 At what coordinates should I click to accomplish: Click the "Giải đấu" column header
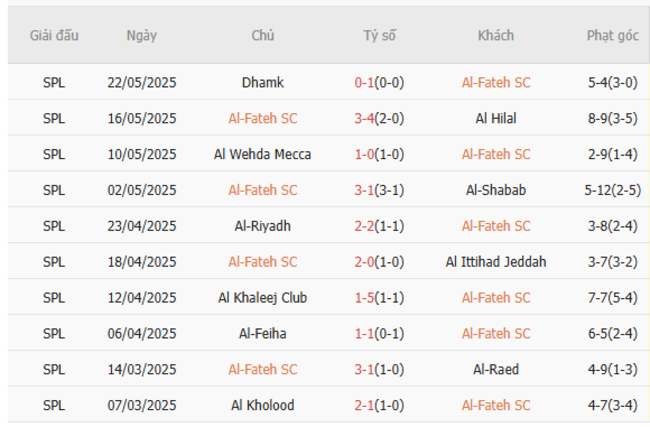click(x=54, y=35)
